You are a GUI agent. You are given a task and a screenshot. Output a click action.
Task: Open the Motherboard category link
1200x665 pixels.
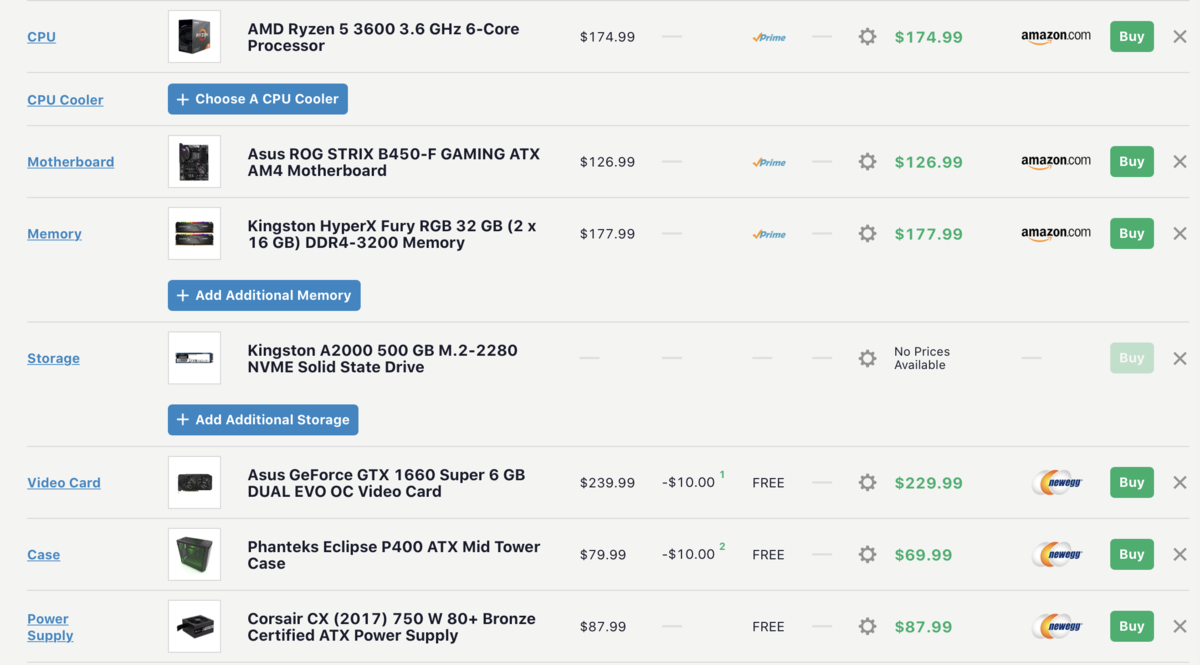click(x=70, y=162)
